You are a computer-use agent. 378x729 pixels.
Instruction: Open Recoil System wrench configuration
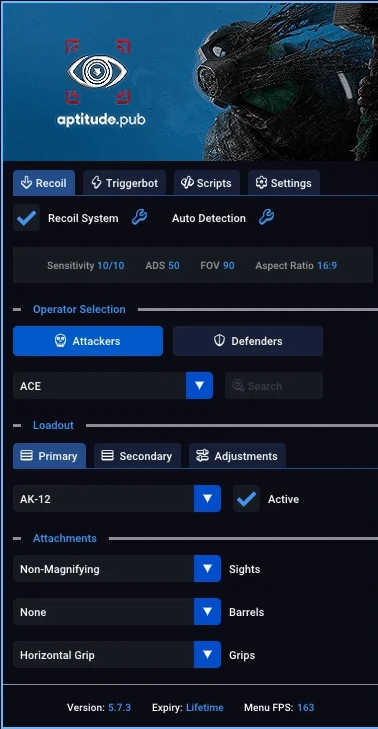(139, 217)
